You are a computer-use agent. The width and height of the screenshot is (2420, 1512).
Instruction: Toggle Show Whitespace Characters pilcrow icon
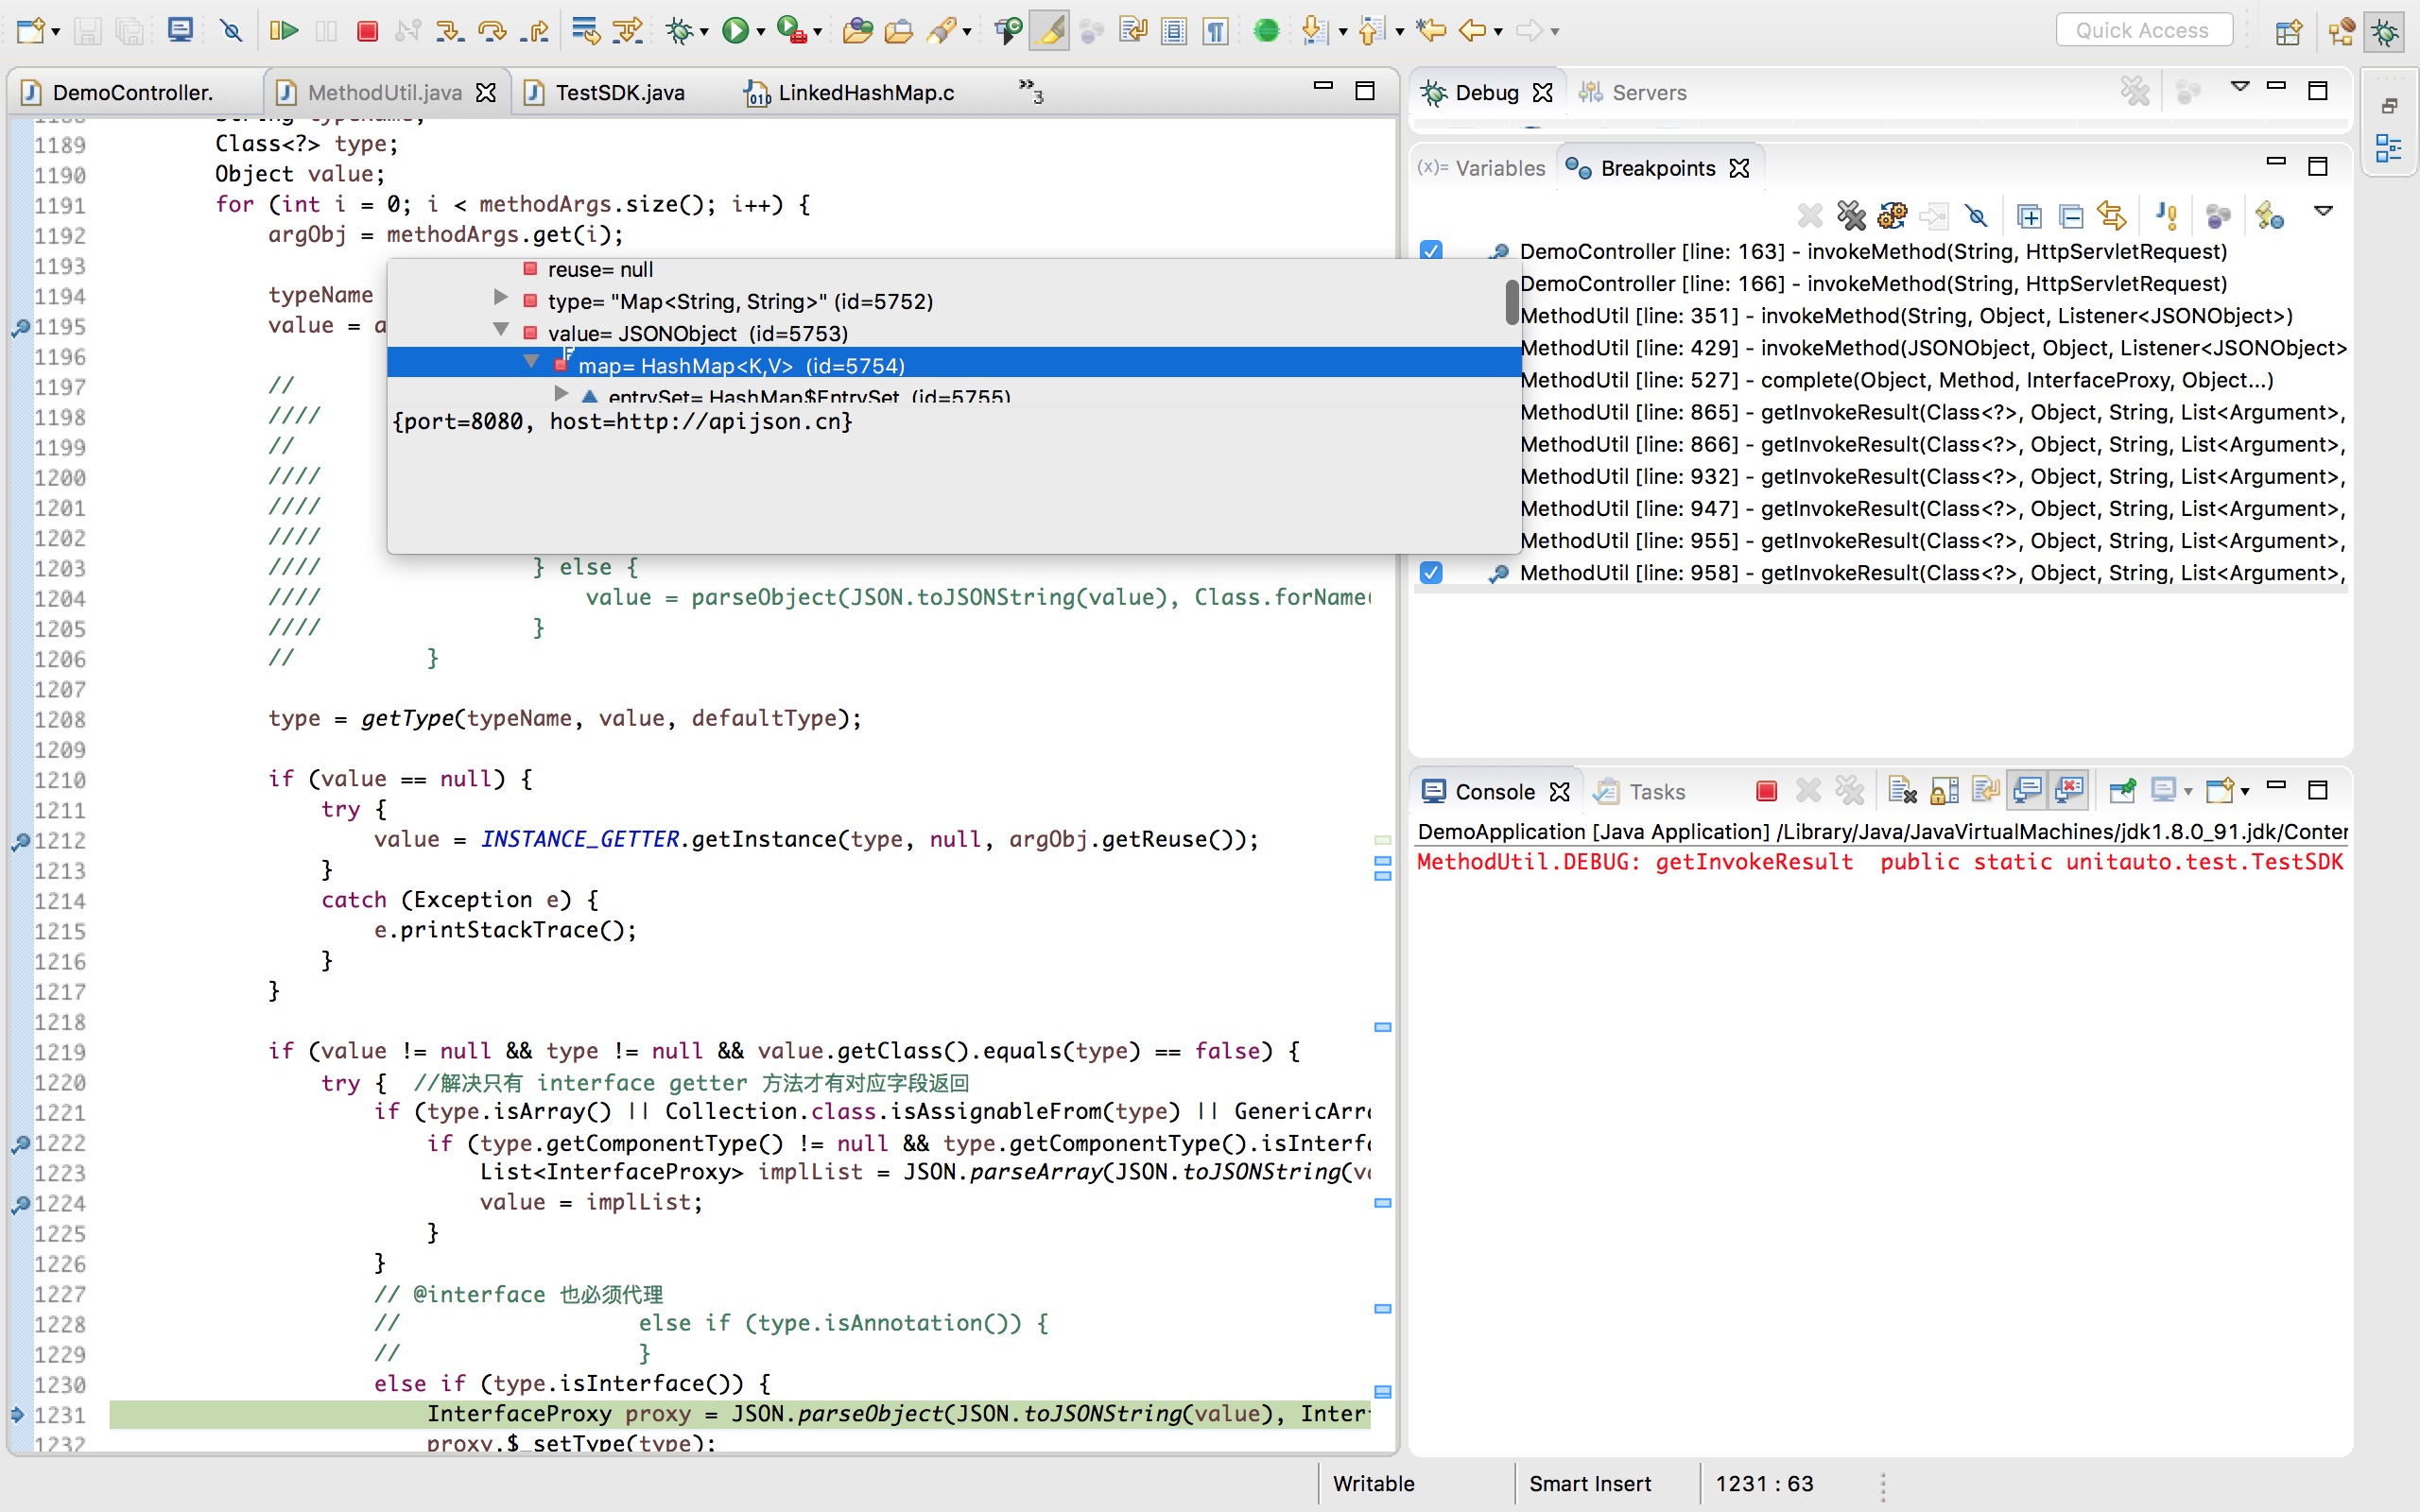point(1215,31)
